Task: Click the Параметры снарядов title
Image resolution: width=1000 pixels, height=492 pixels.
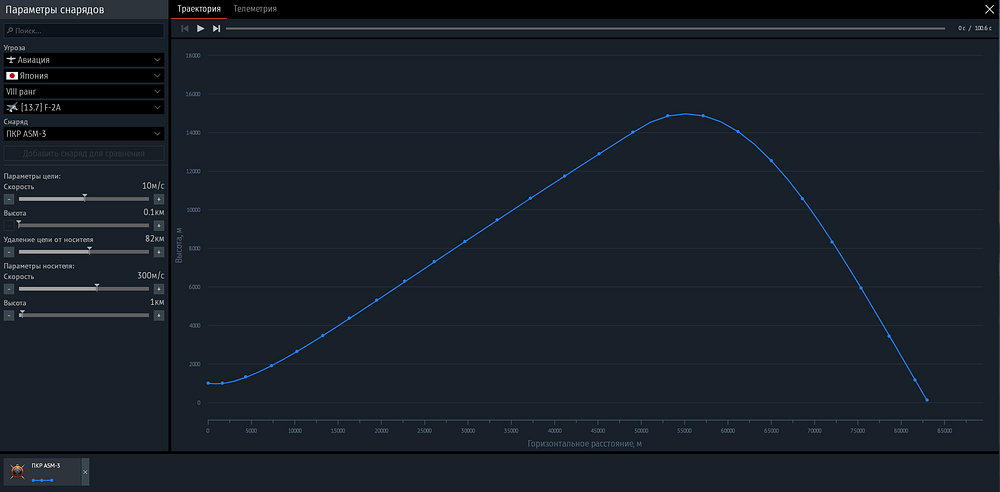Action: (55, 9)
